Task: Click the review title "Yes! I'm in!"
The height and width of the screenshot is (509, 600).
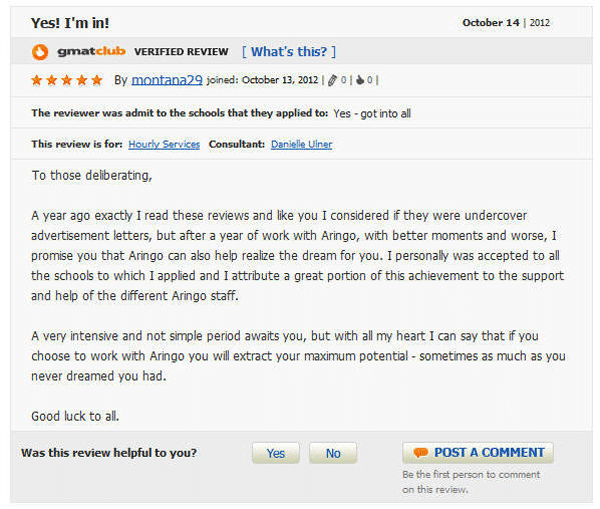Action: point(70,23)
